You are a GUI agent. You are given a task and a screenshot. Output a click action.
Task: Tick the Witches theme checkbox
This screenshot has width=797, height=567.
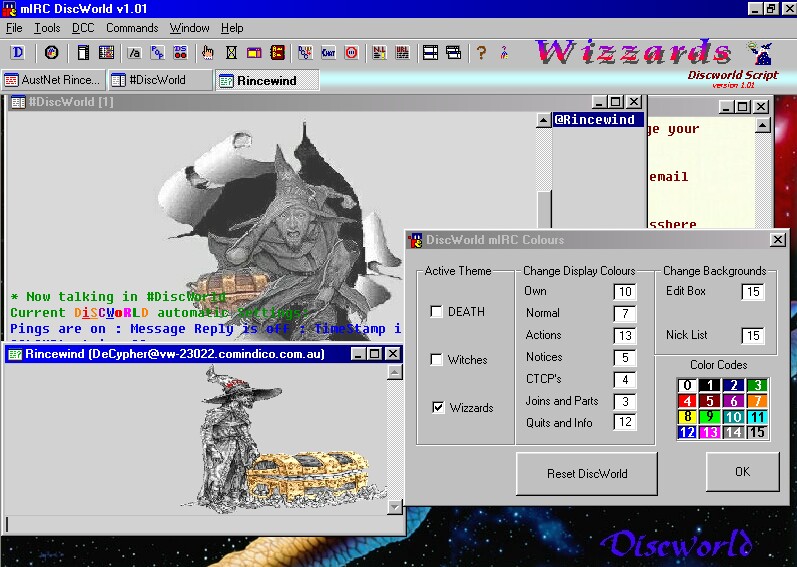click(436, 360)
